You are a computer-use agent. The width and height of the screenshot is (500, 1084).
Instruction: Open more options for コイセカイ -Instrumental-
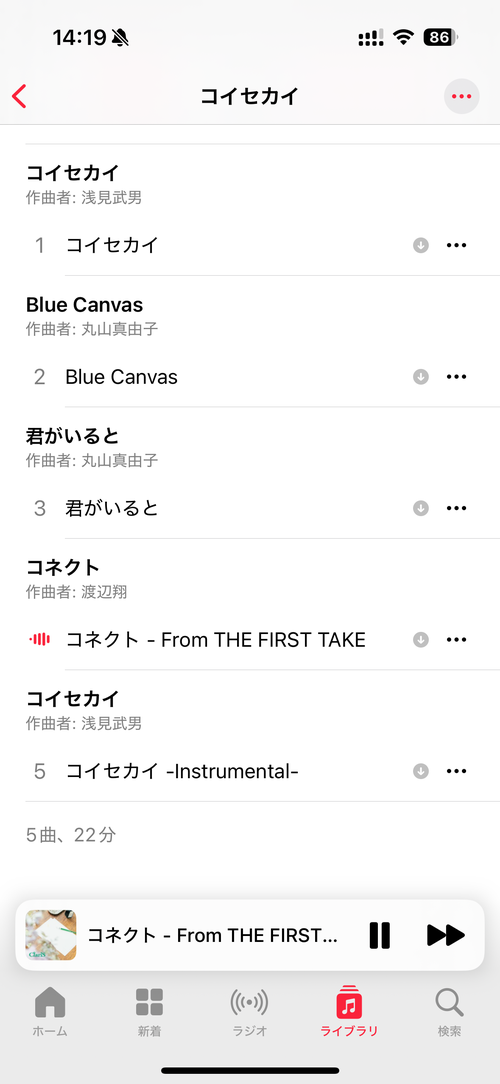[x=456, y=771]
